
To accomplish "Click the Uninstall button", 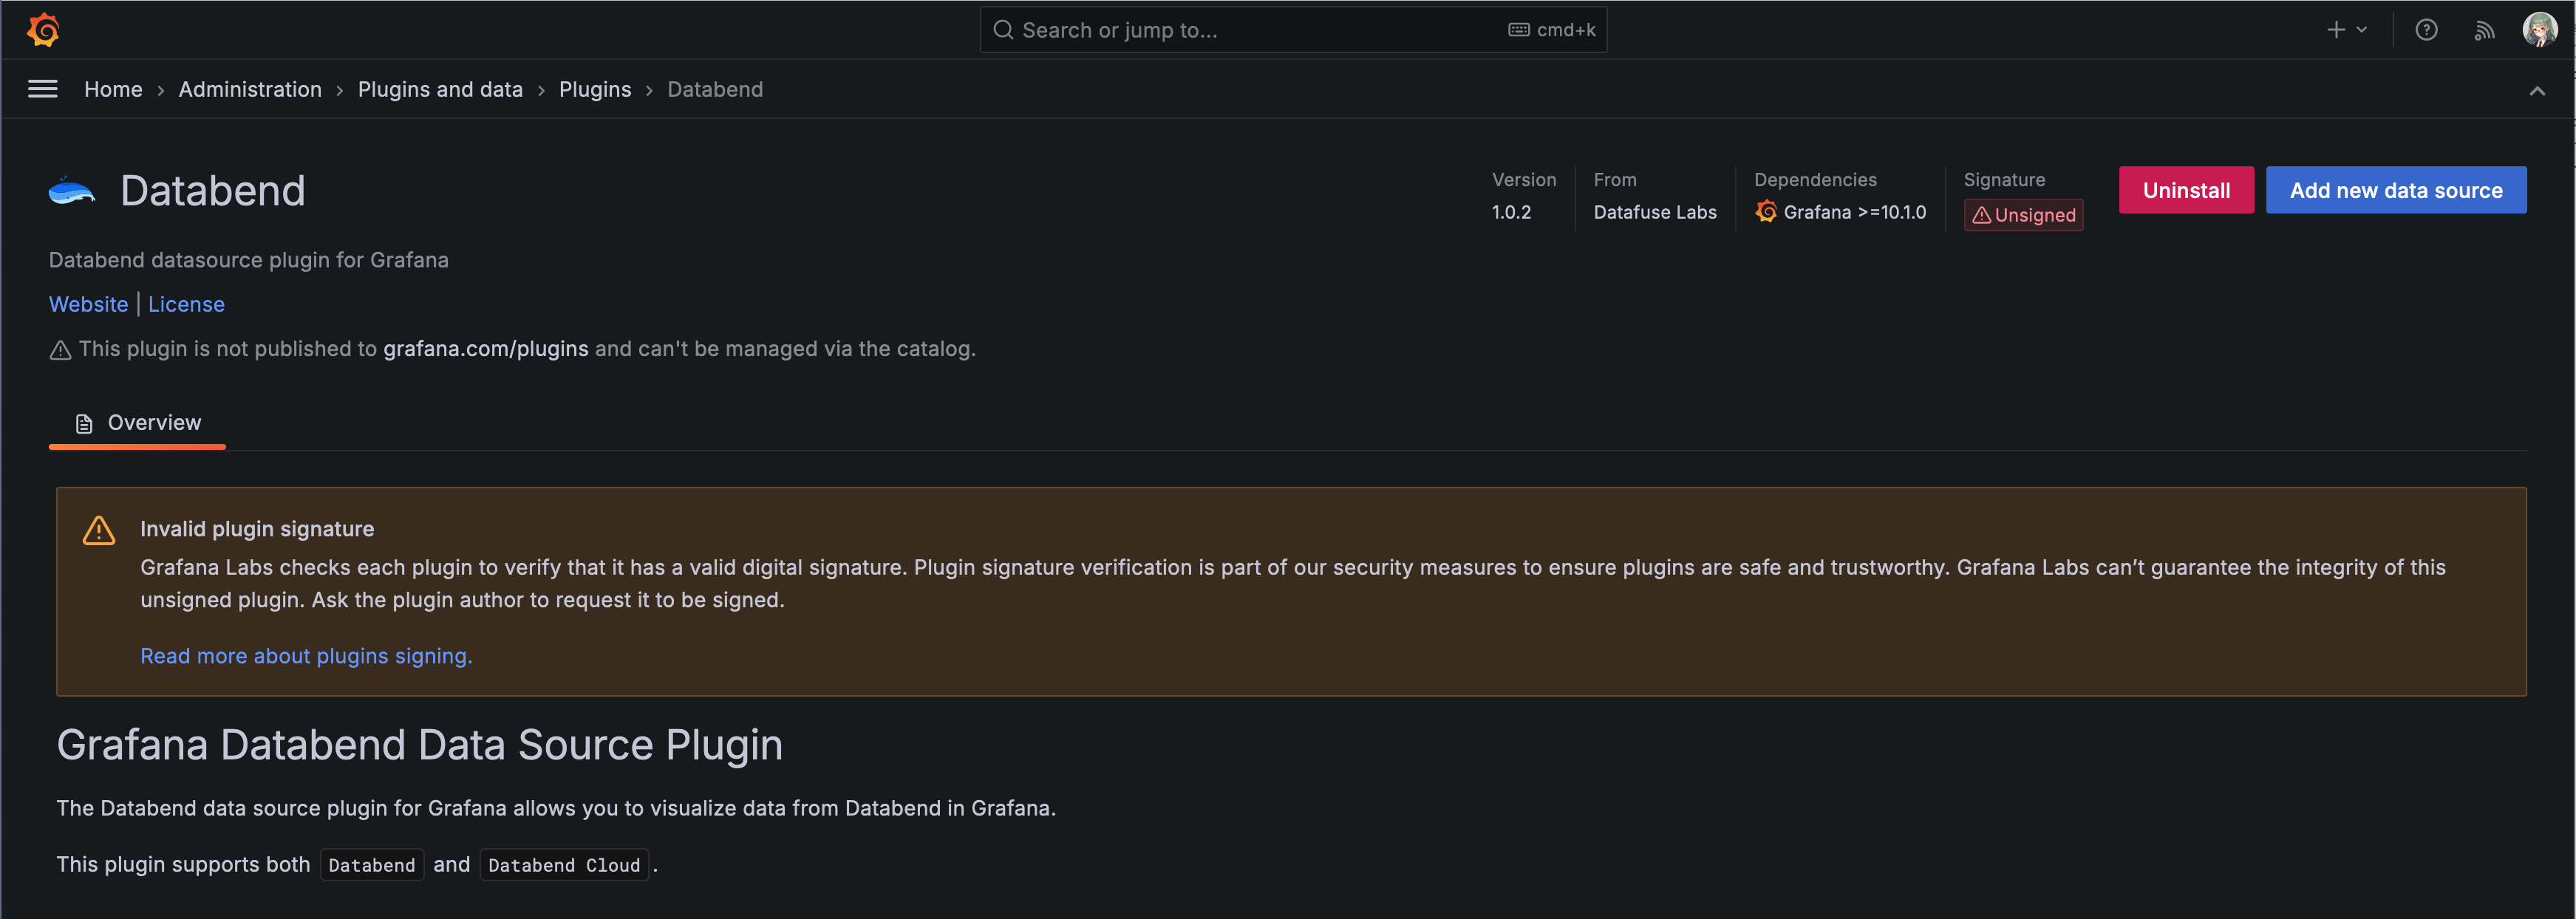I will pyautogui.click(x=2186, y=190).
